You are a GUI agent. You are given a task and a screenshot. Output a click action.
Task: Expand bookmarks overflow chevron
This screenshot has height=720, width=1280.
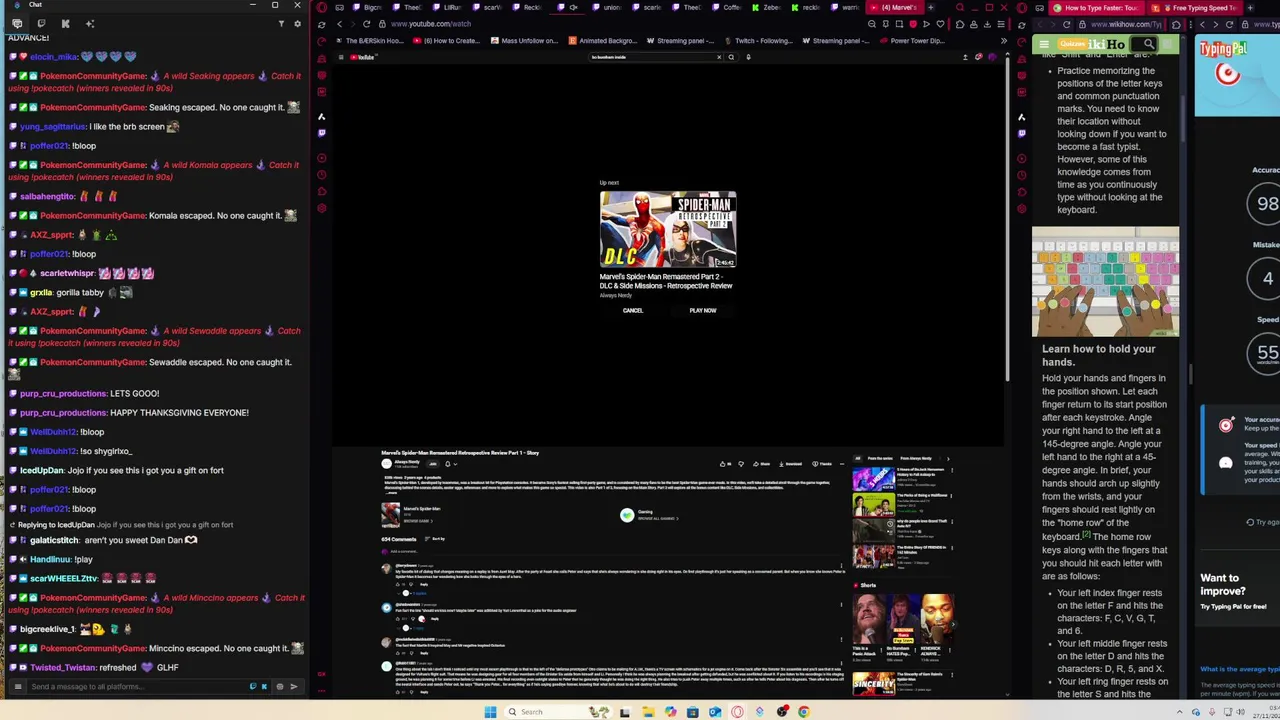pyautogui.click(x=1004, y=41)
